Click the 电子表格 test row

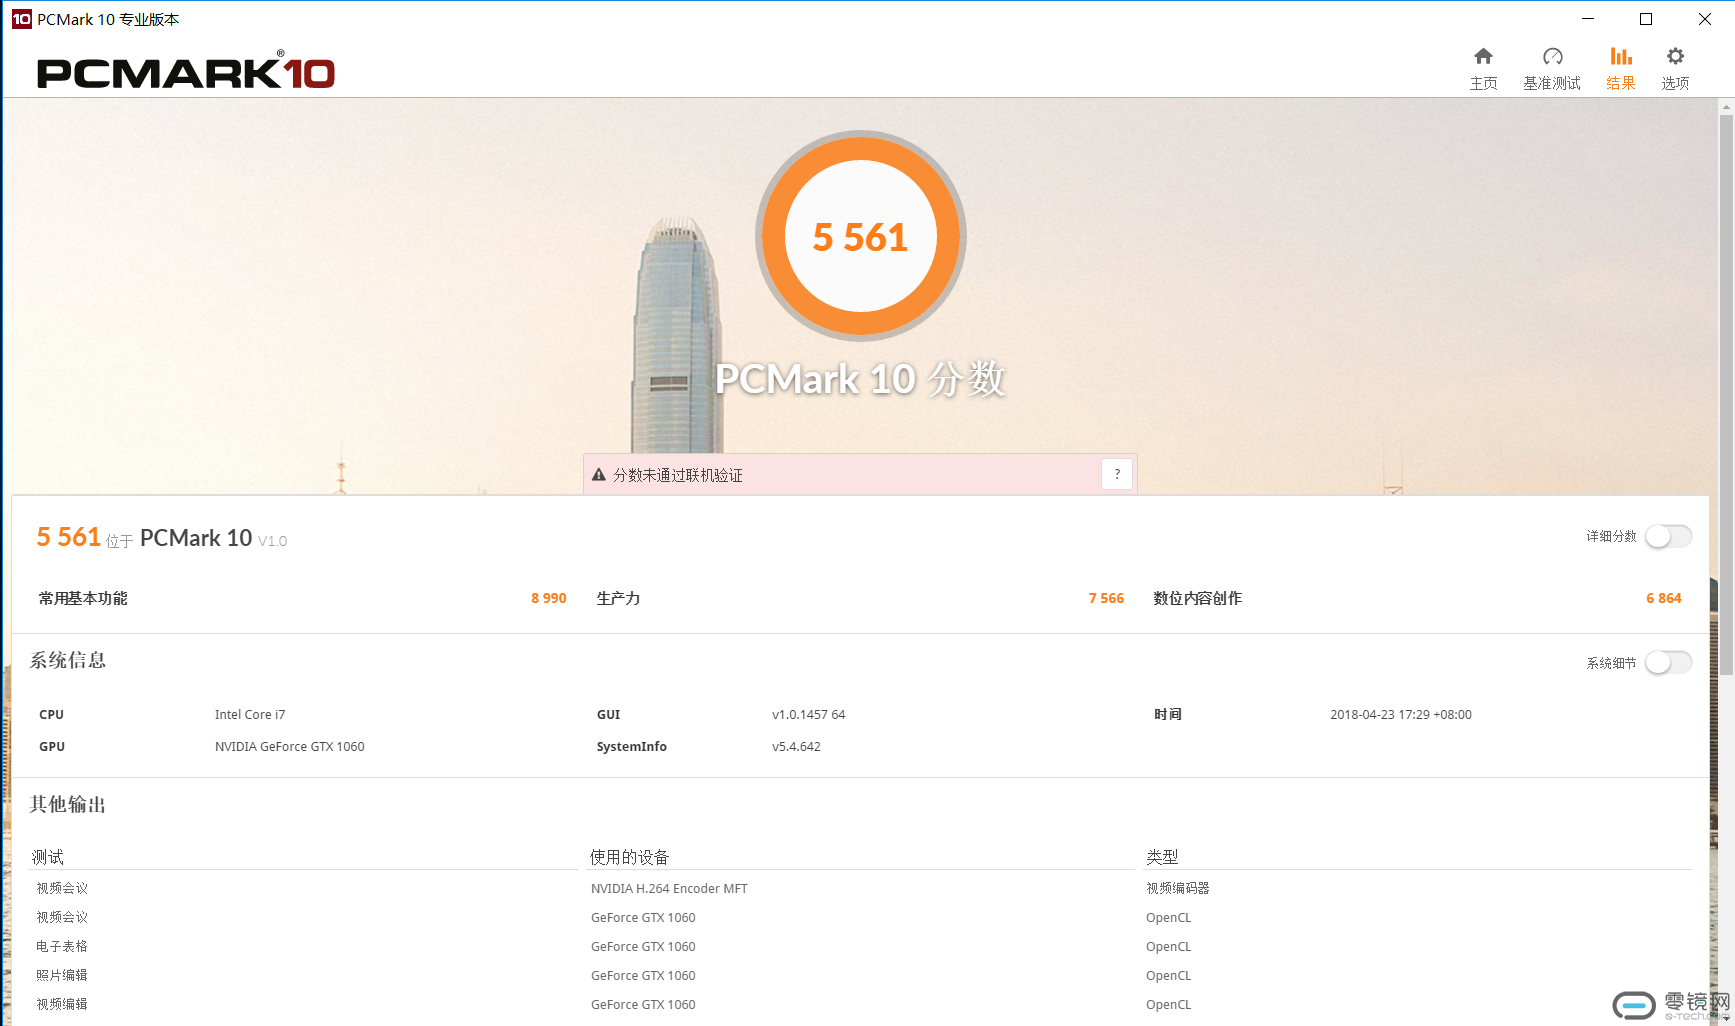(62, 946)
